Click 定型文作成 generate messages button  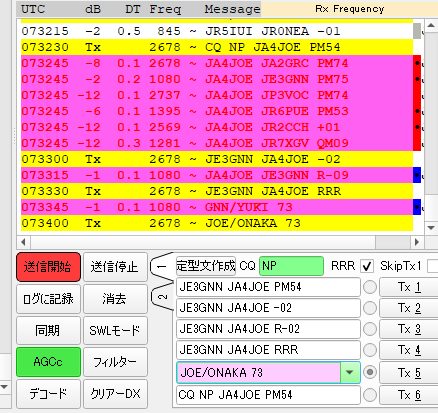(x=206, y=266)
